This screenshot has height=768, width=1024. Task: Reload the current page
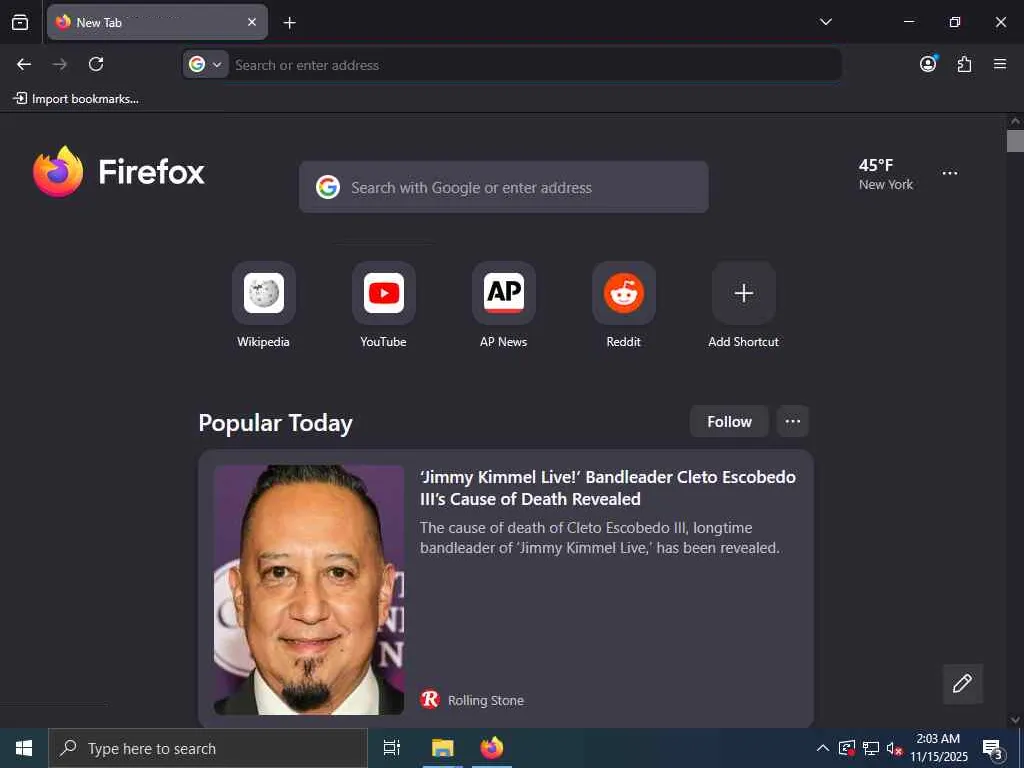[96, 64]
